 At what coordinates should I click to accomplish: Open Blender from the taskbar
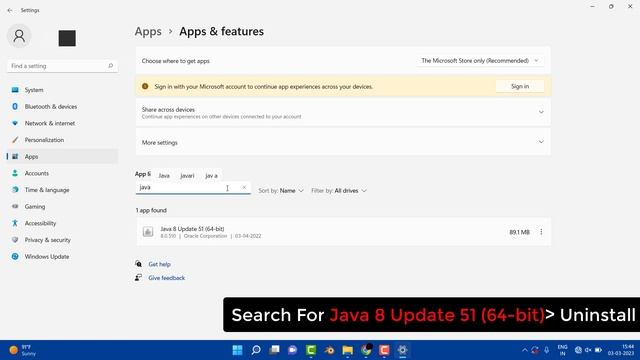click(x=329, y=350)
